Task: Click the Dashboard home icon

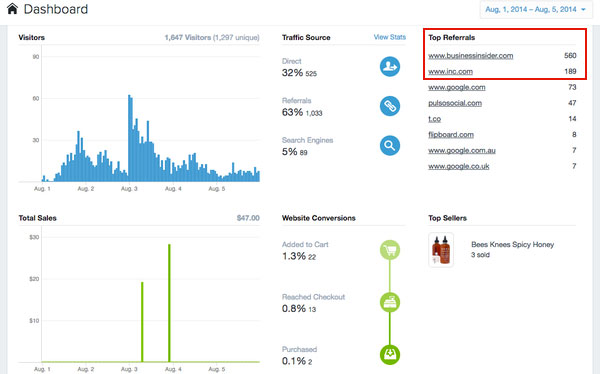Action: (x=12, y=8)
